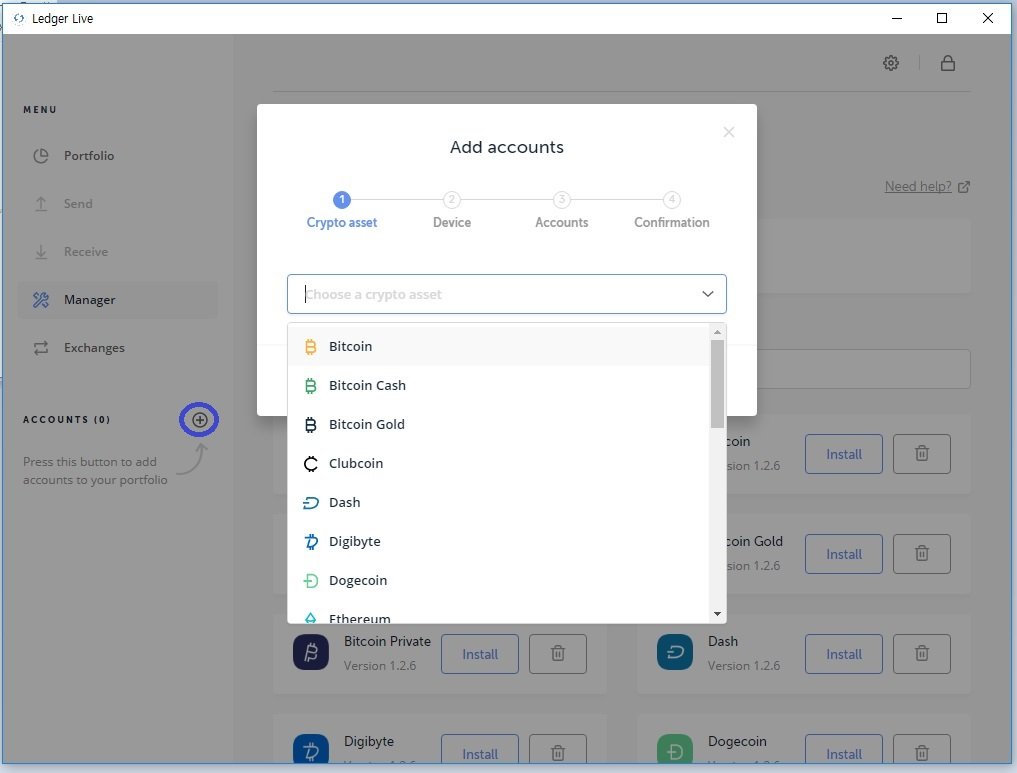1017x773 pixels.
Task: Open Manager in the sidebar menu
Action: (x=117, y=300)
